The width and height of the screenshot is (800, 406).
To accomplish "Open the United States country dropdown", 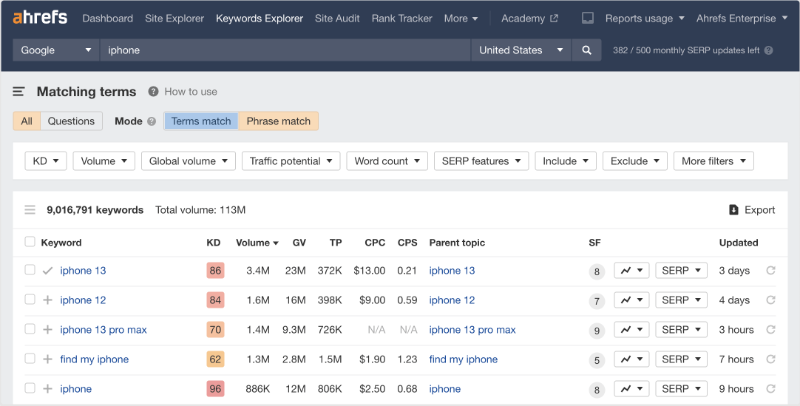I will (x=521, y=50).
